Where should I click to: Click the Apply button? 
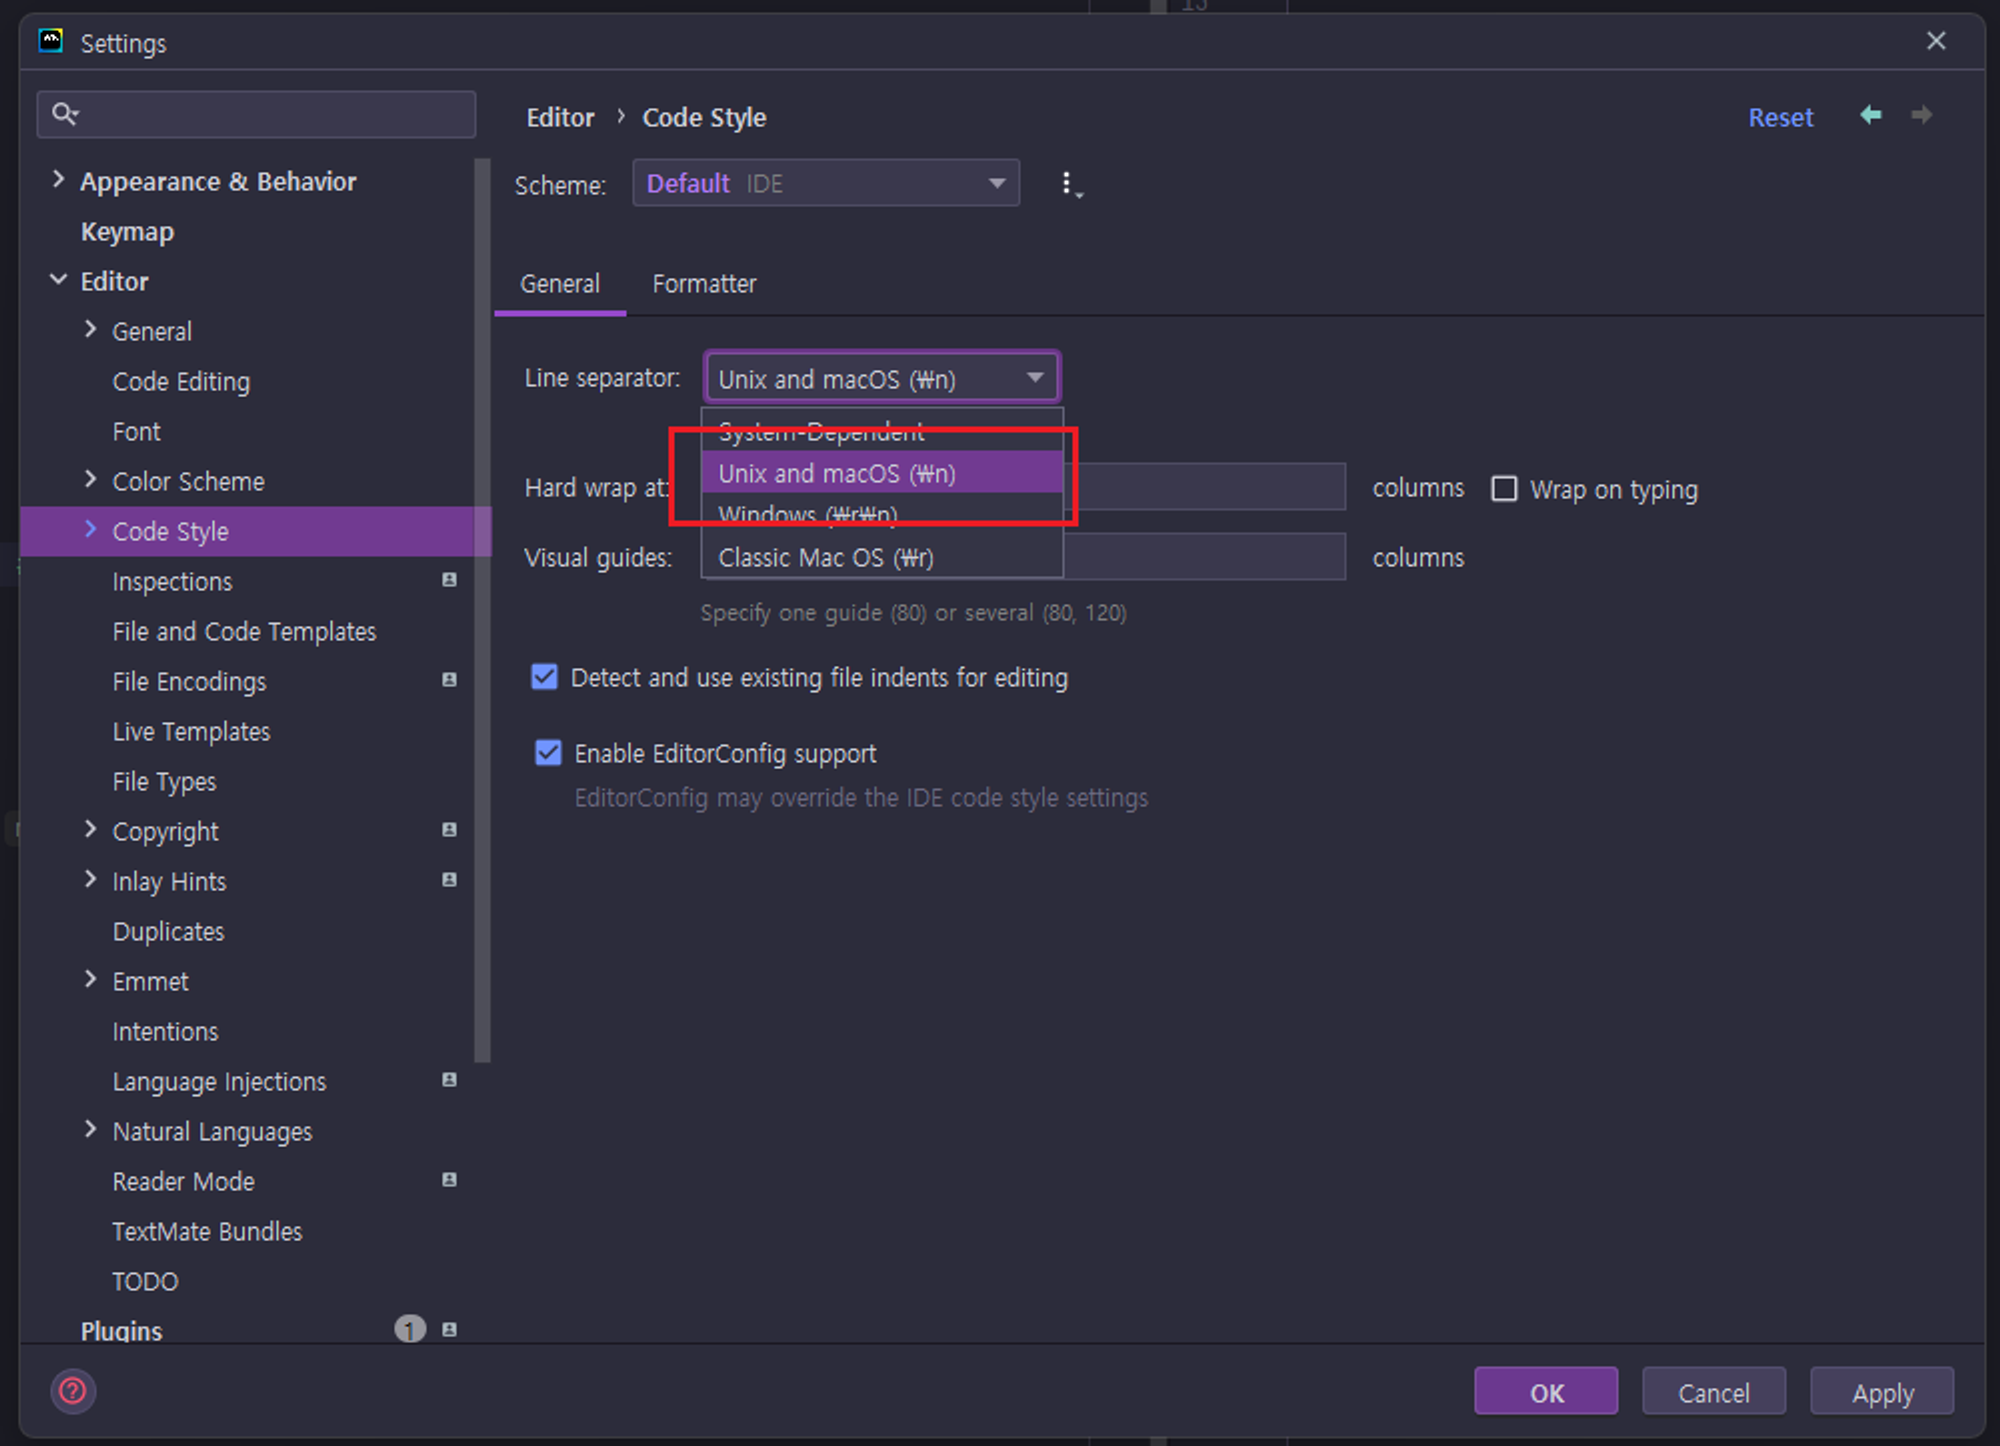click(x=1881, y=1392)
